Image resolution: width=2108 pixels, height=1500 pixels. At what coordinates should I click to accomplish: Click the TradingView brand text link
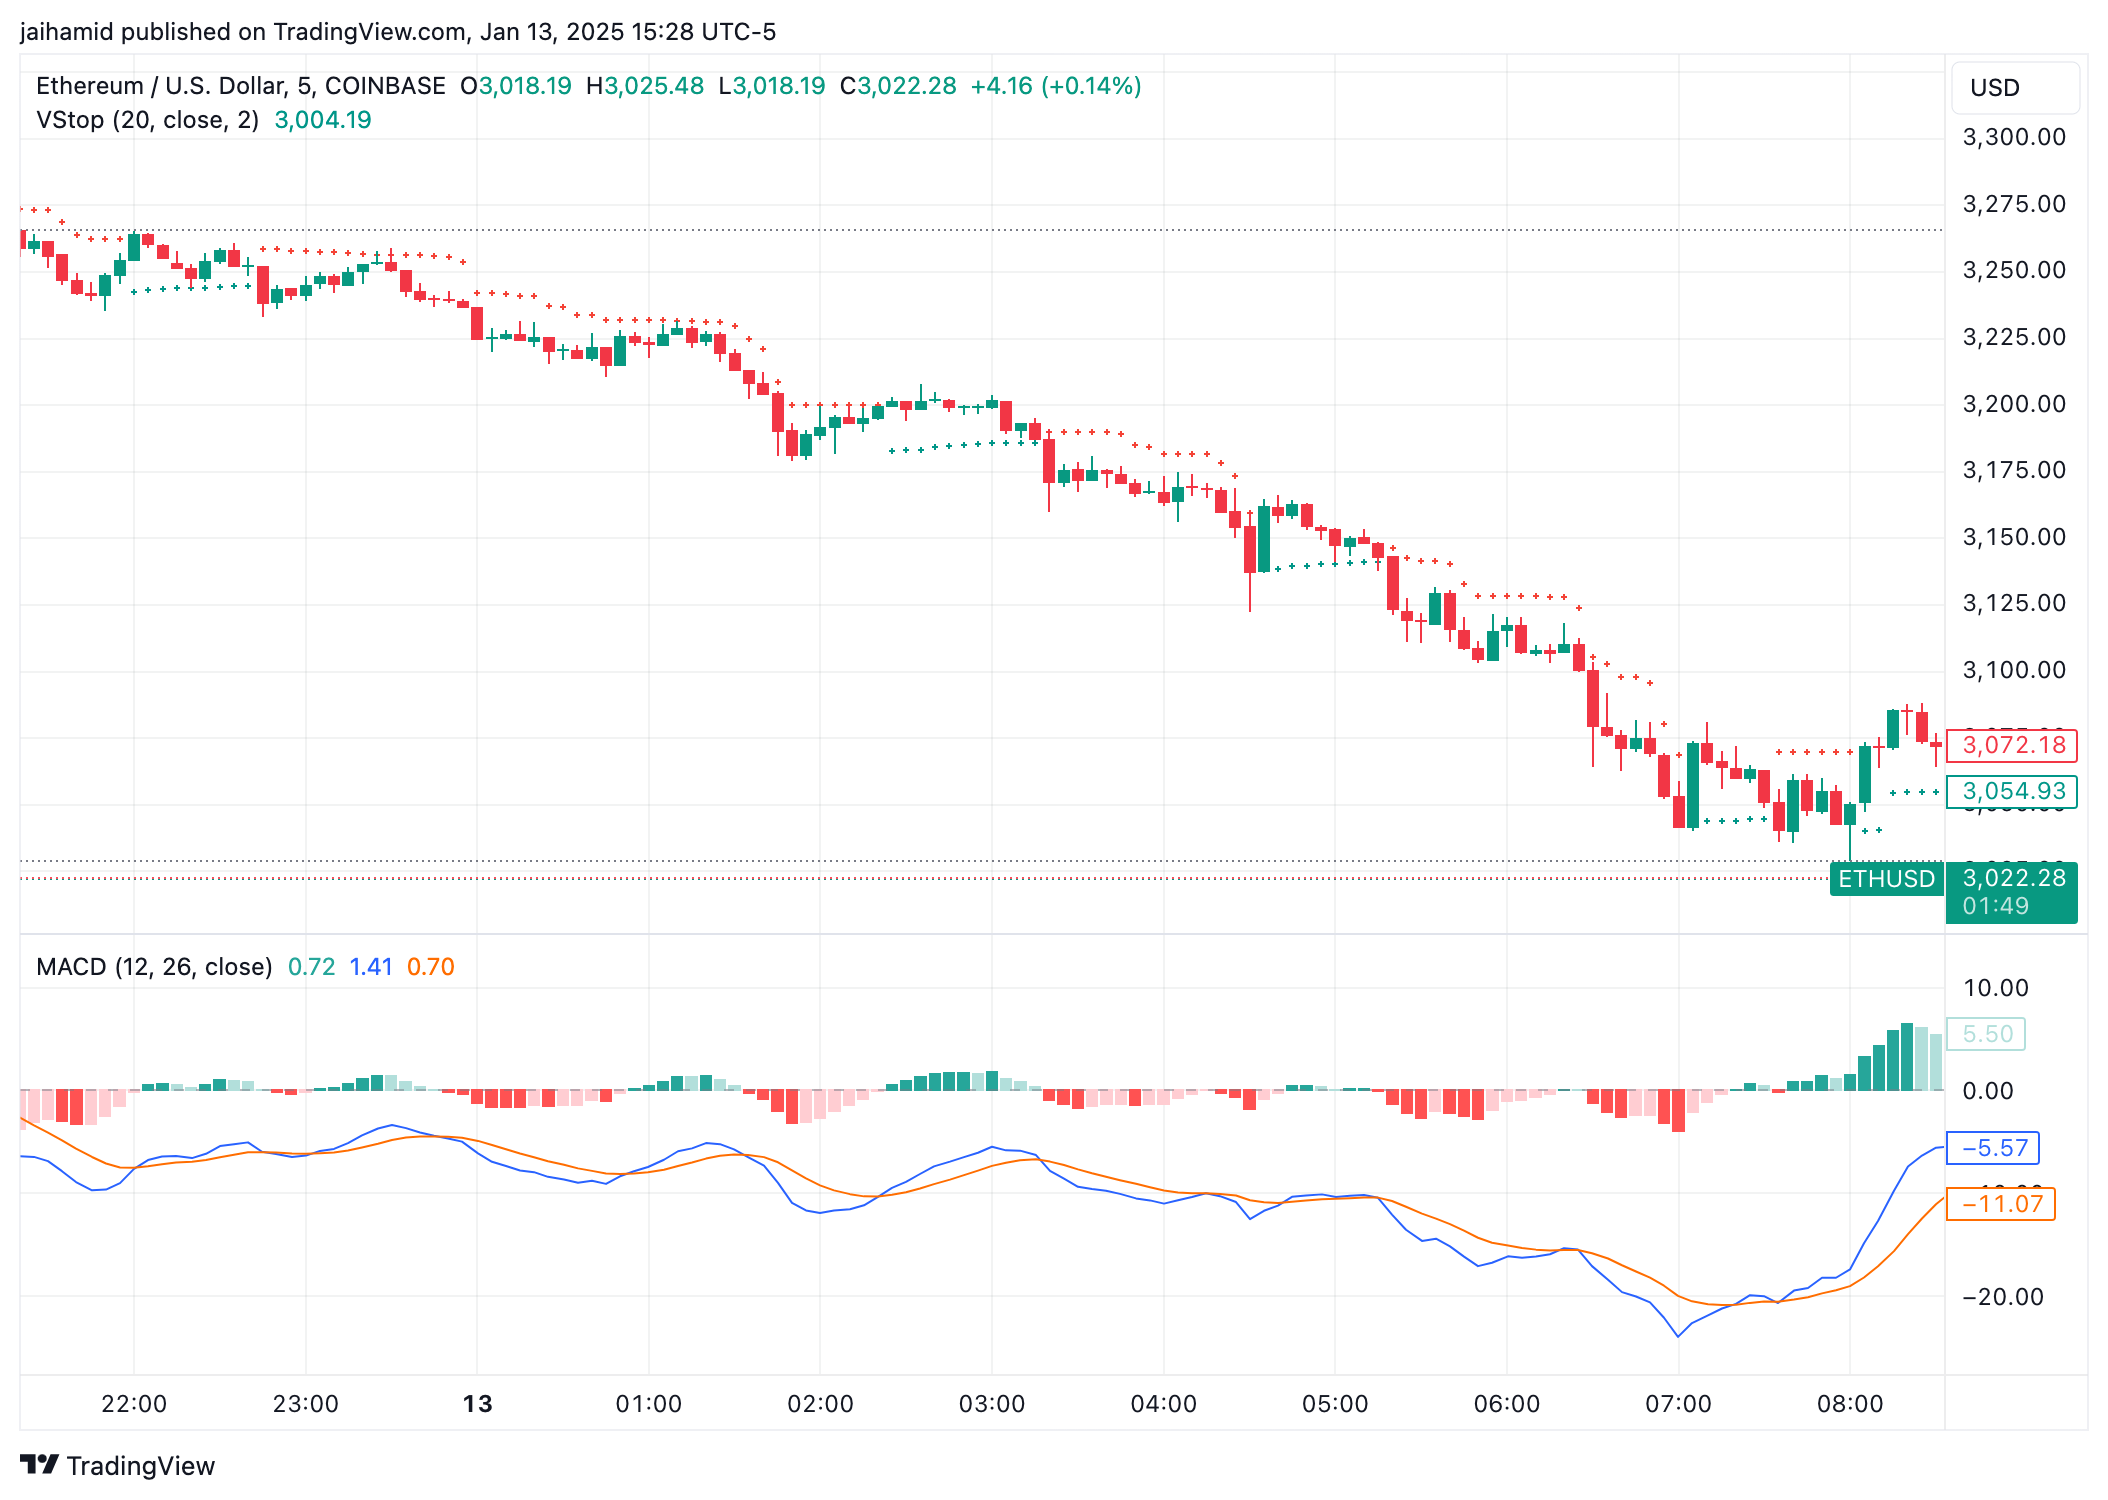(140, 1466)
